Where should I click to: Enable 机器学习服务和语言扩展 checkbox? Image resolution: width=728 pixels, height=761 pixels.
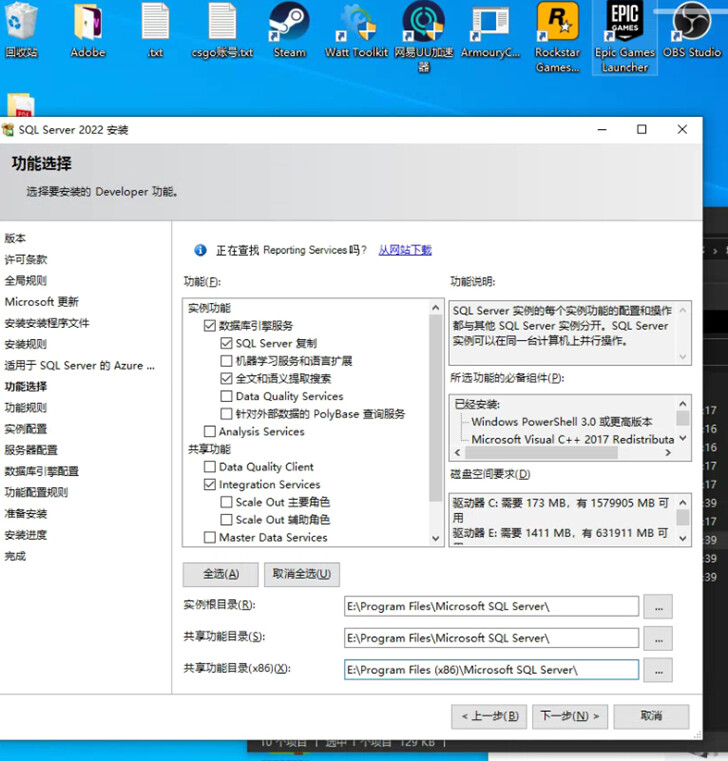226,361
